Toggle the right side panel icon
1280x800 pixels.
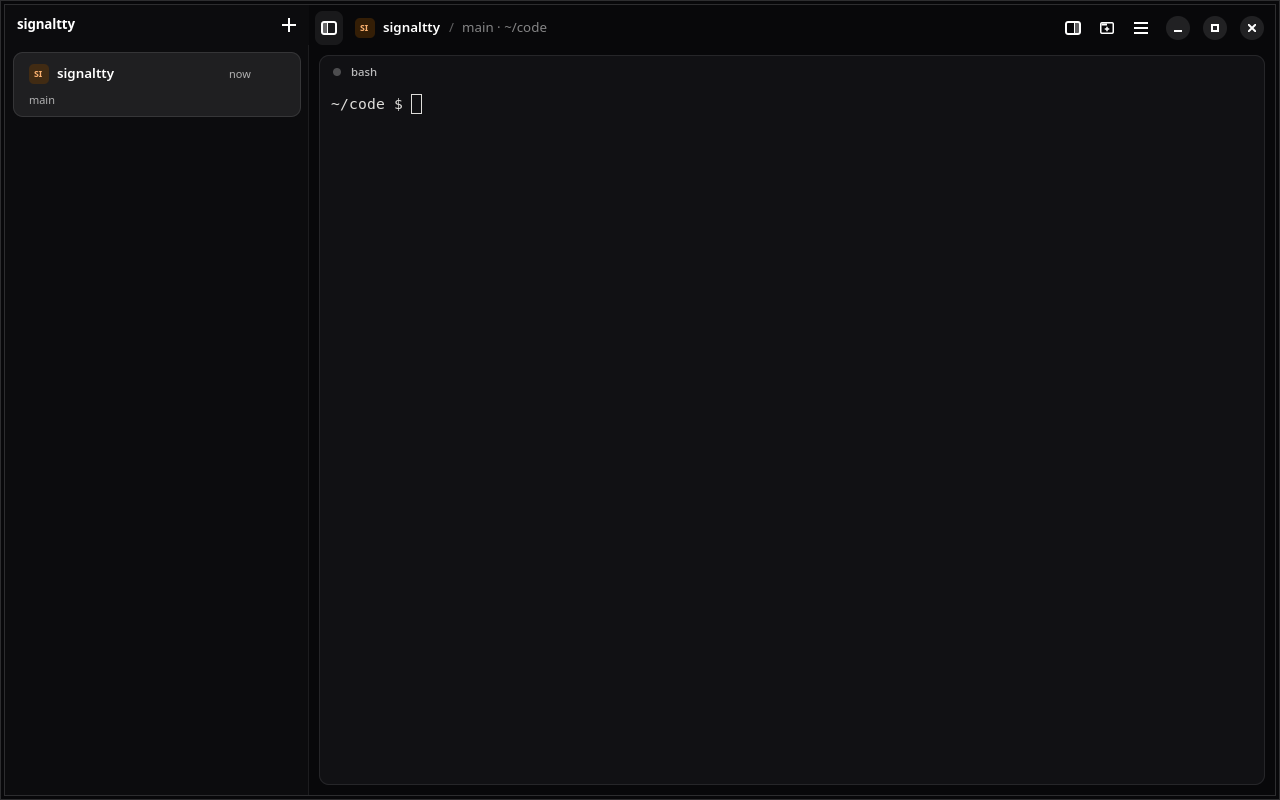(1073, 28)
